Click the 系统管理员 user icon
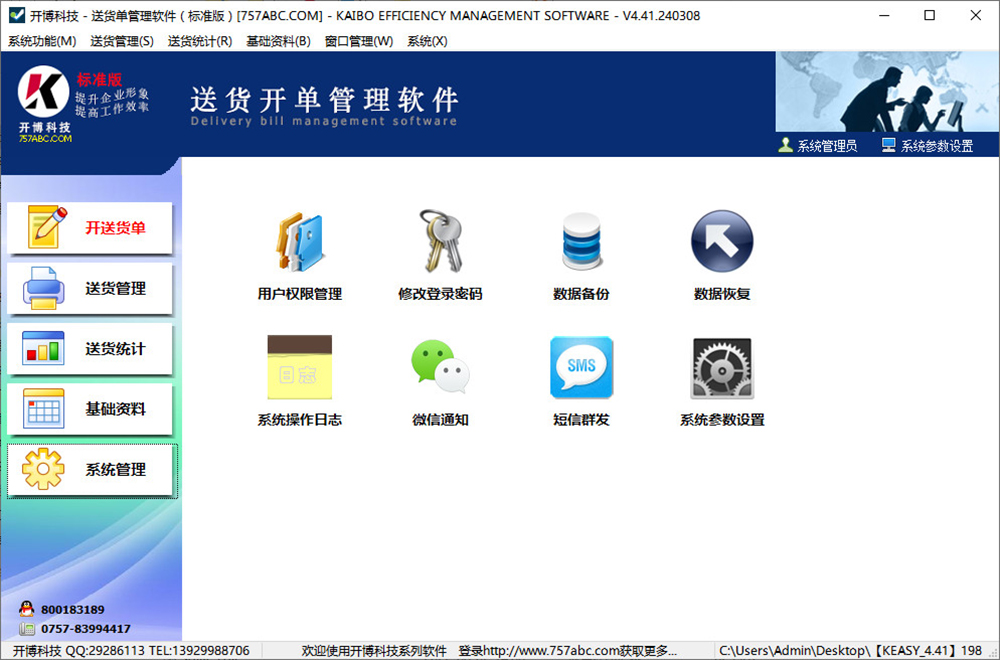Screen dimensions: 1000x660 [785, 145]
